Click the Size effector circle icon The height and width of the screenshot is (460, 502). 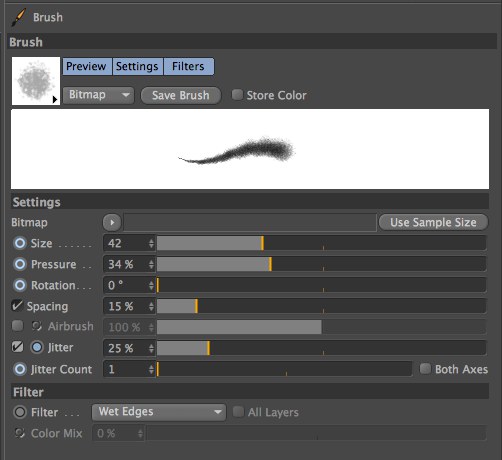(20, 243)
